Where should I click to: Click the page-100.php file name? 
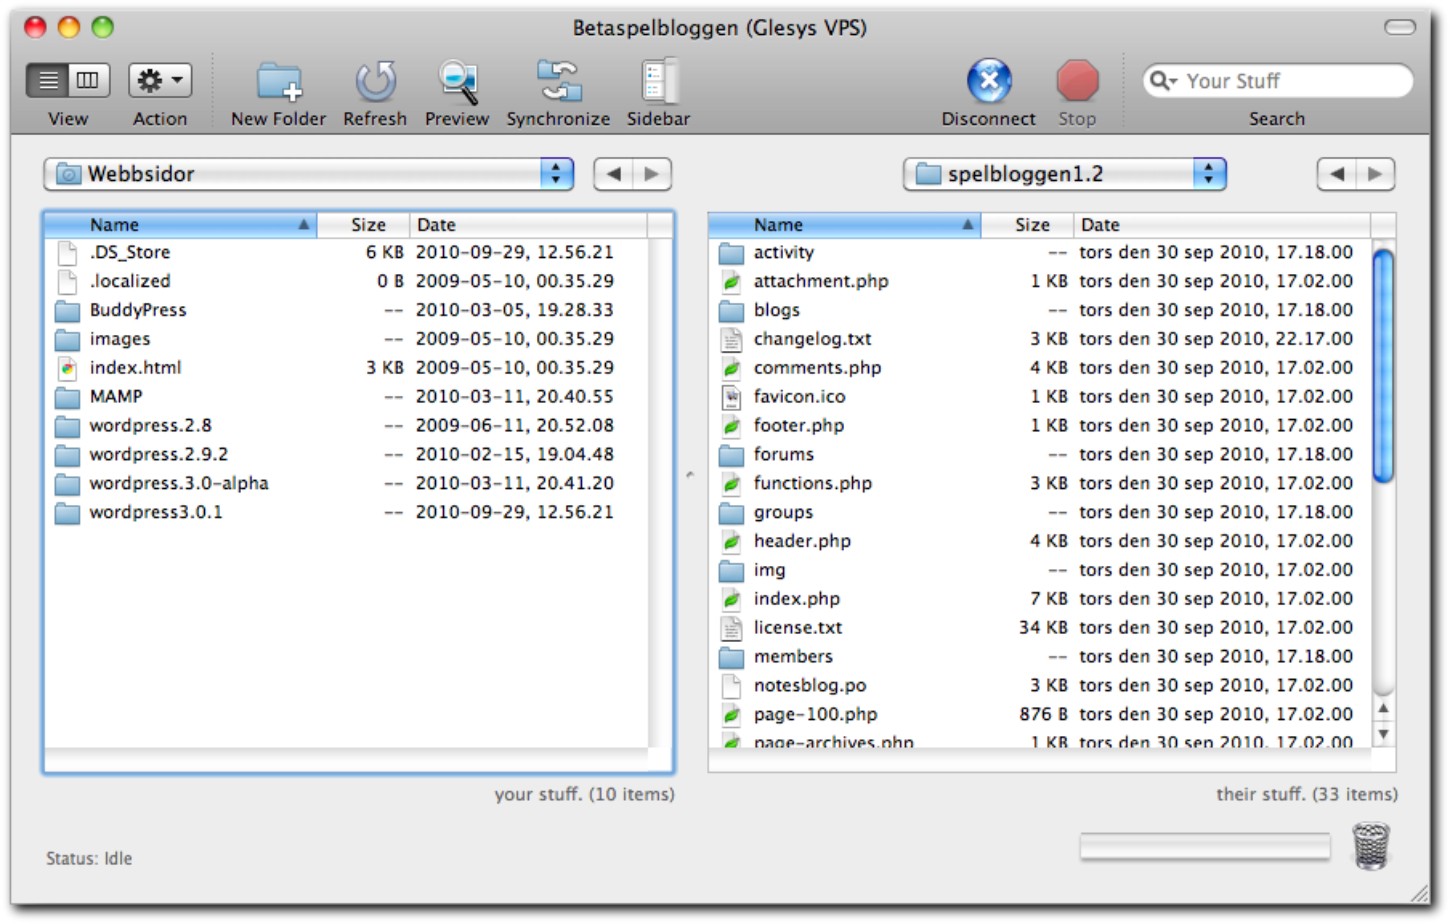click(x=816, y=714)
